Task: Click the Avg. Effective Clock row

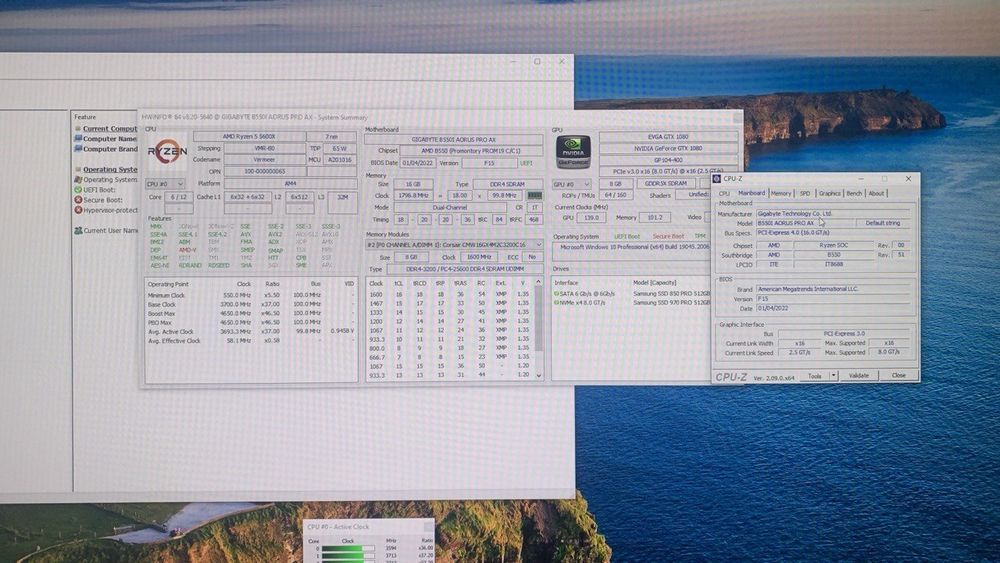Action: [x=251, y=340]
